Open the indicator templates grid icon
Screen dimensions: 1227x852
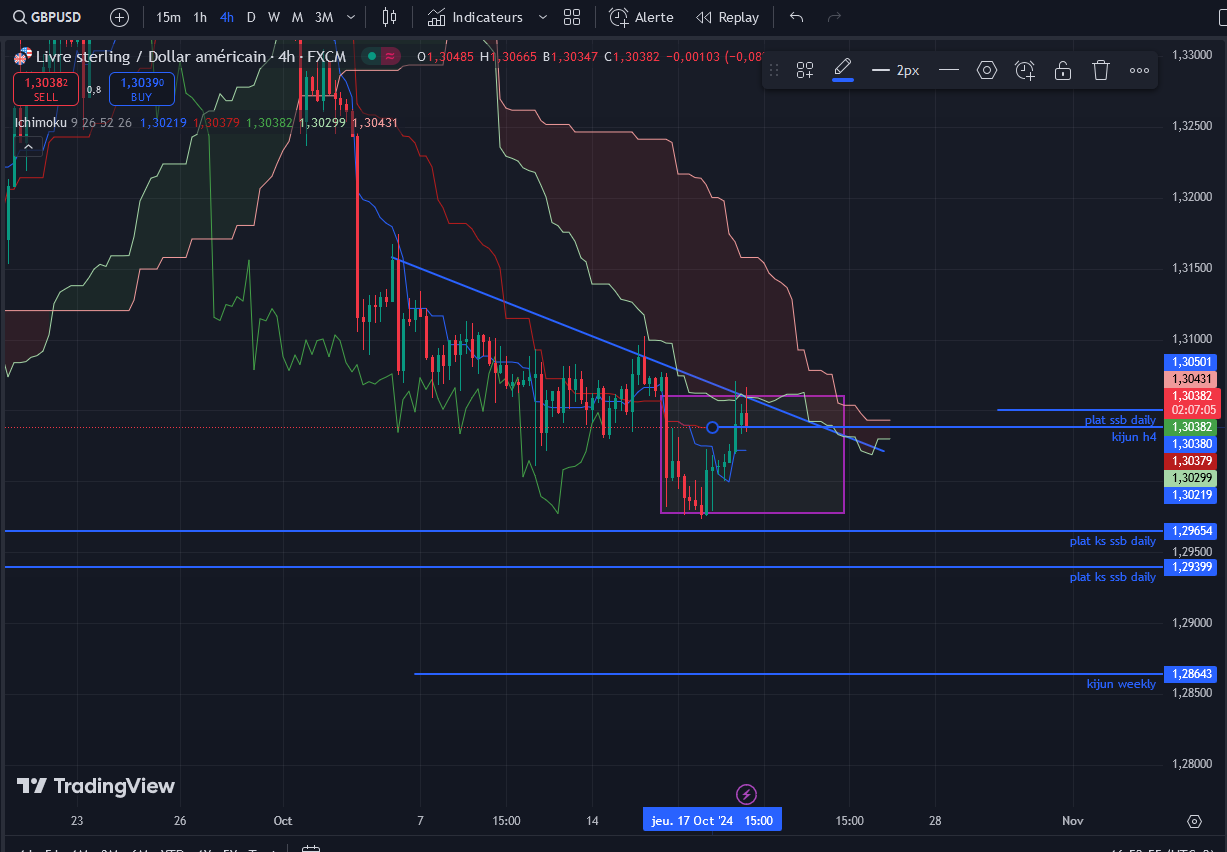click(572, 17)
